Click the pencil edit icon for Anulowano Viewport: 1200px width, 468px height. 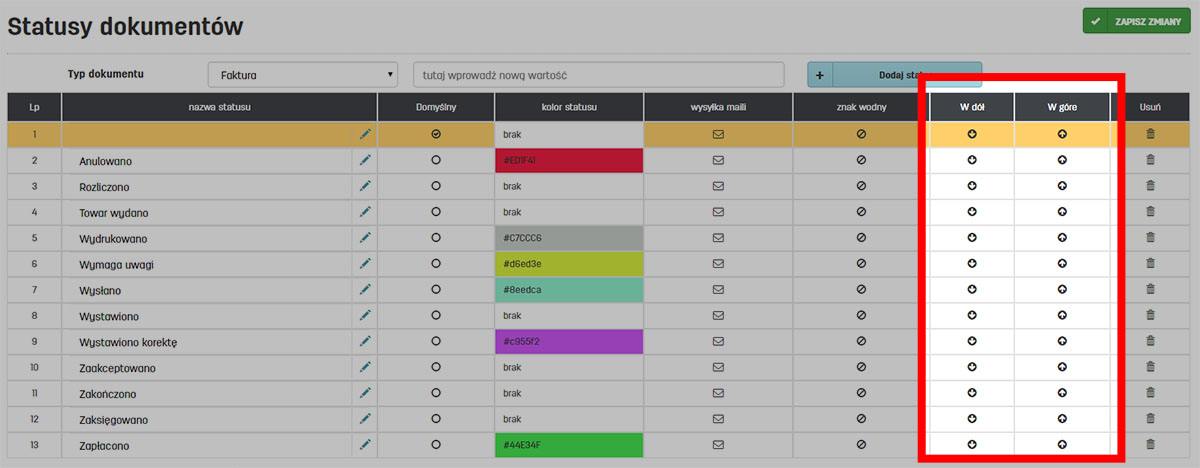pos(365,160)
